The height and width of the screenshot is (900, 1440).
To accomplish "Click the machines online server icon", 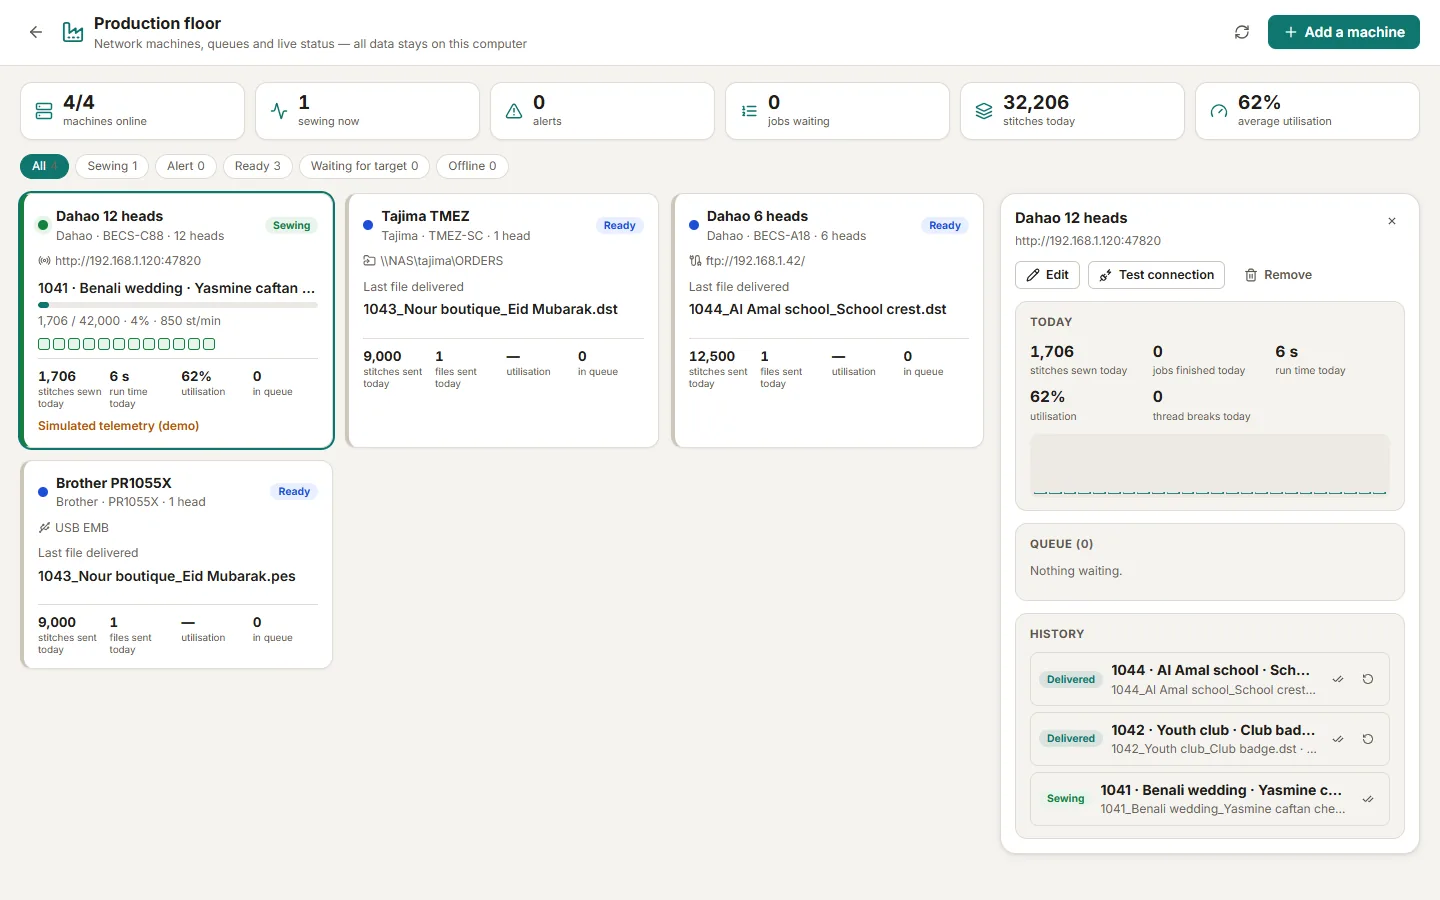I will [x=44, y=111].
